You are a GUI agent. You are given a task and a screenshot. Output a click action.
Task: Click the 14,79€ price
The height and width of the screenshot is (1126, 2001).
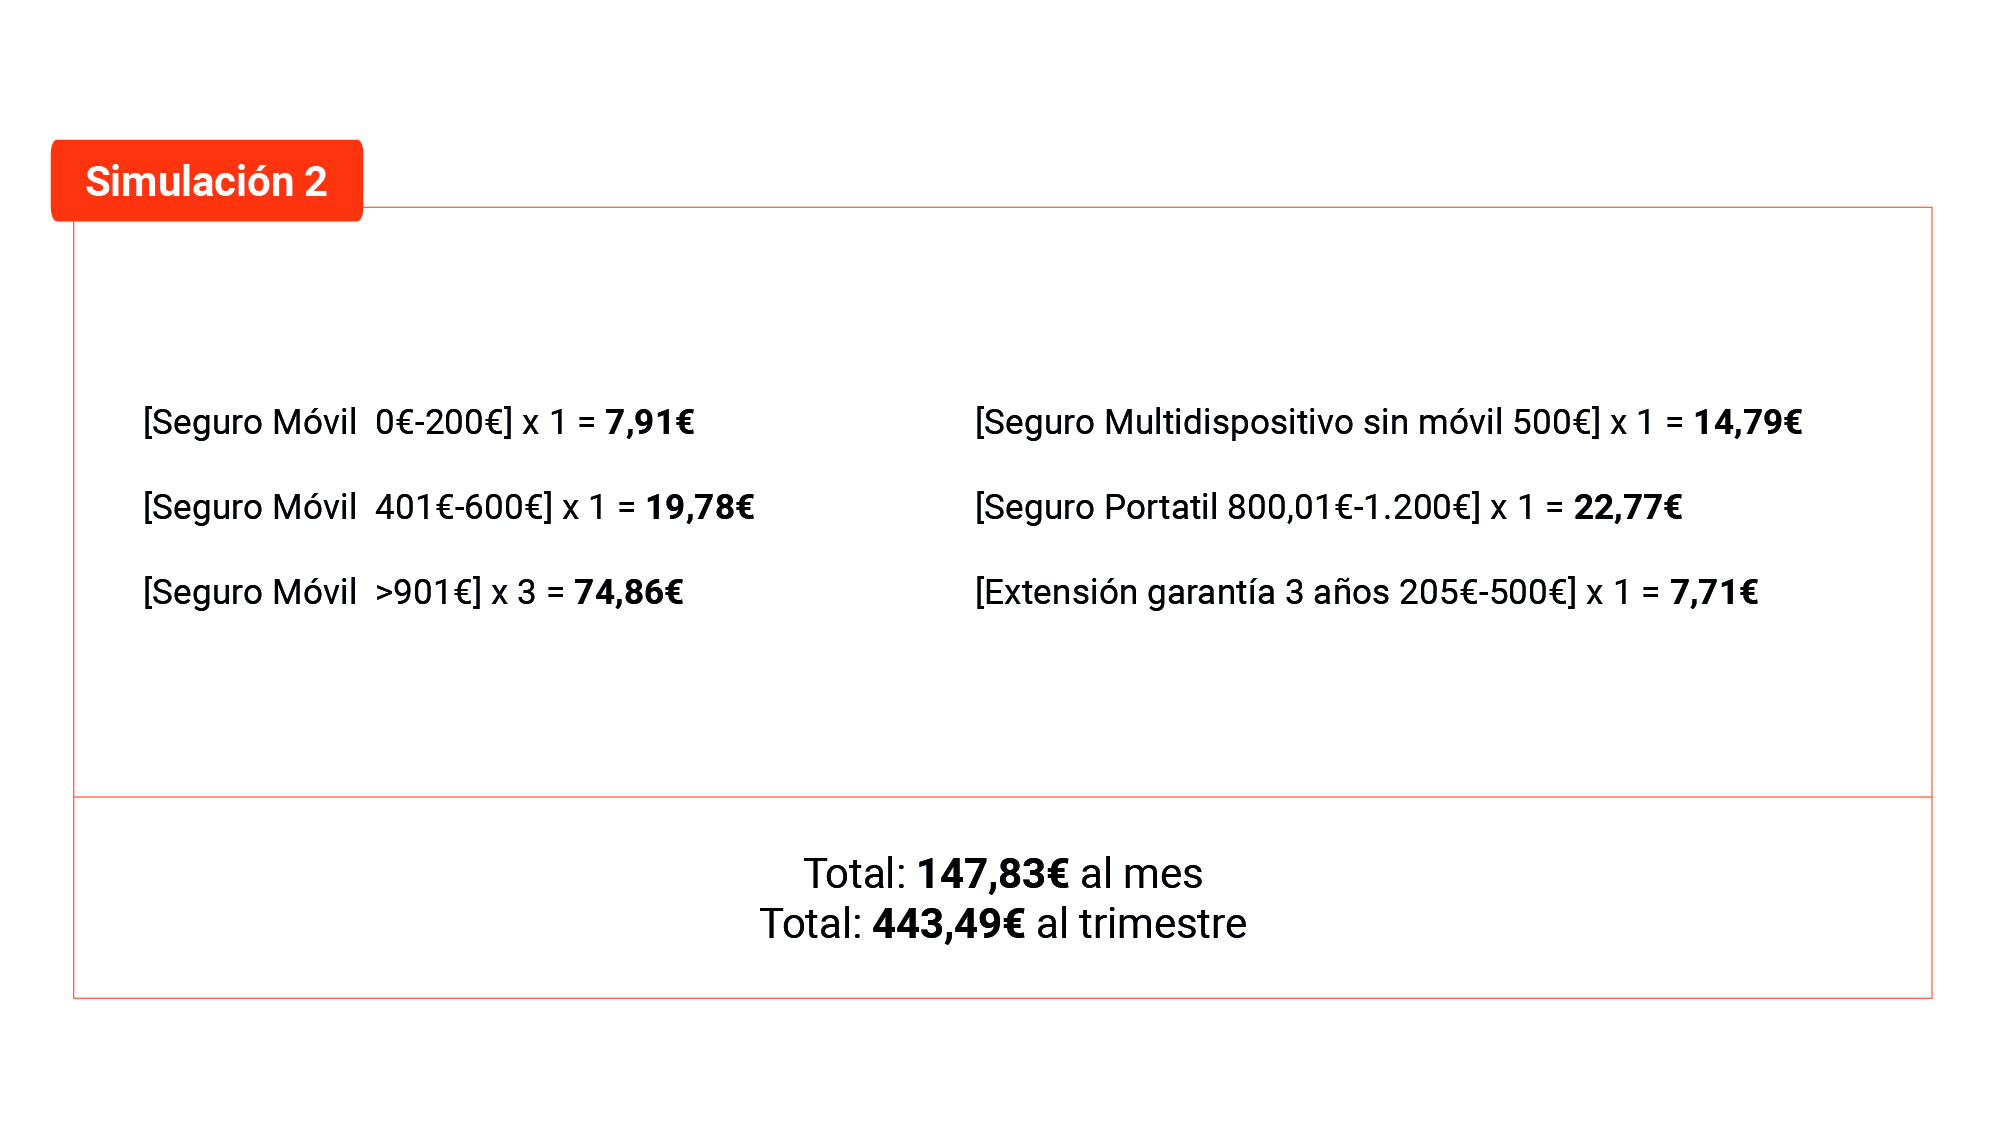point(1747,422)
